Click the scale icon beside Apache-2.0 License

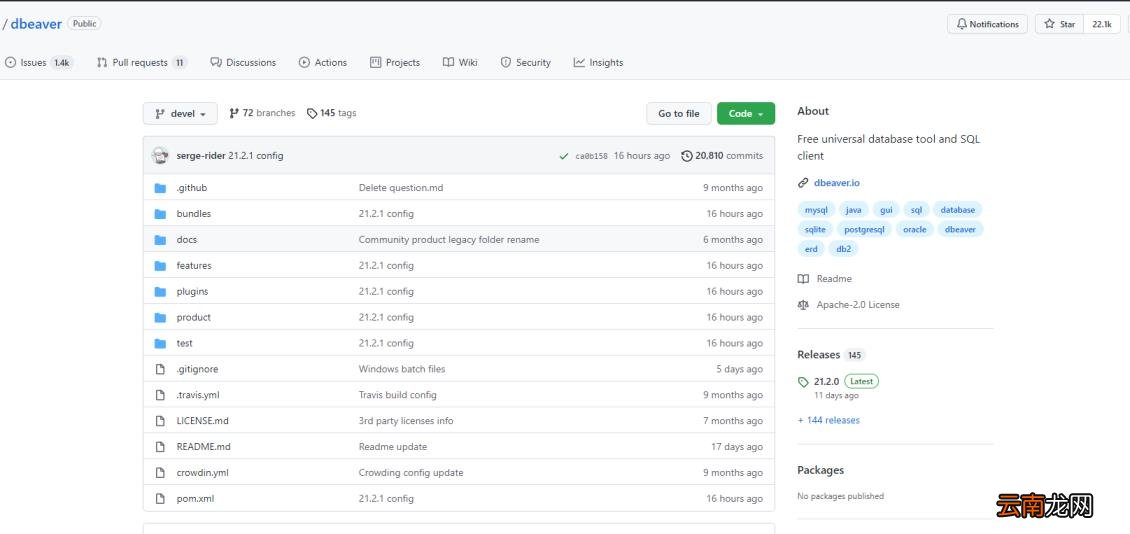803,305
